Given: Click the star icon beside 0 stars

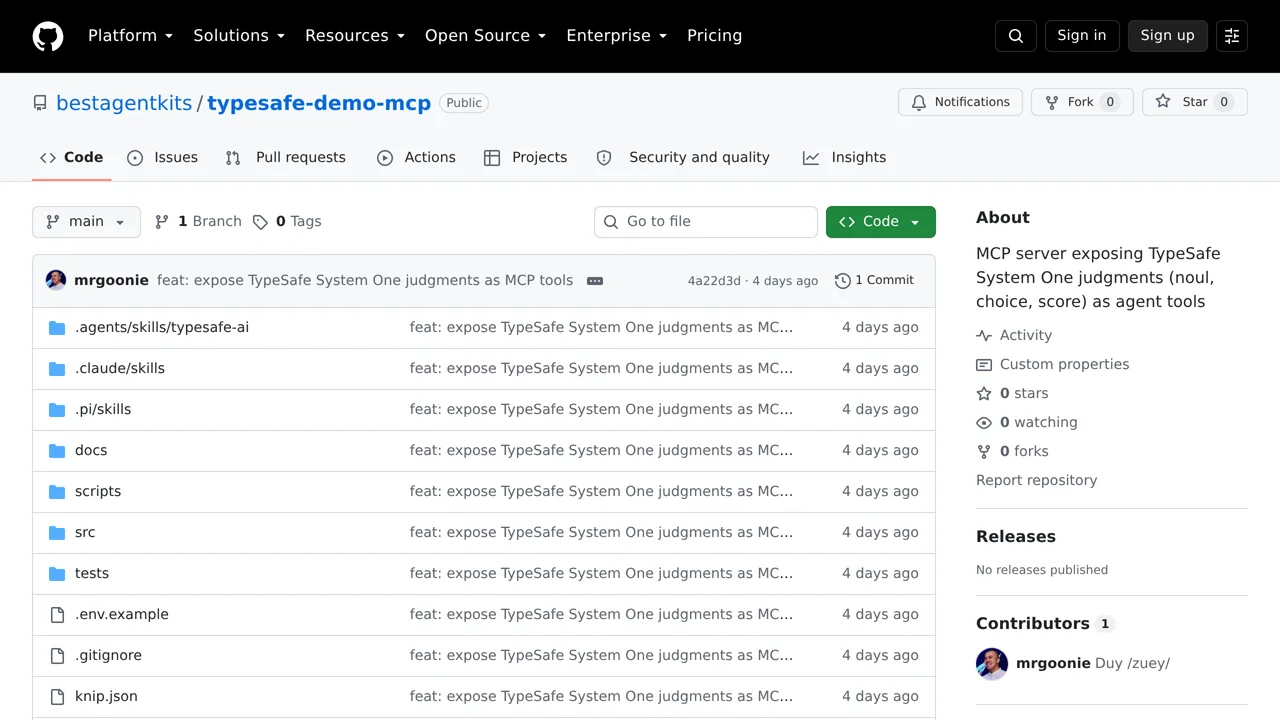Looking at the screenshot, I should pyautogui.click(x=984, y=394).
